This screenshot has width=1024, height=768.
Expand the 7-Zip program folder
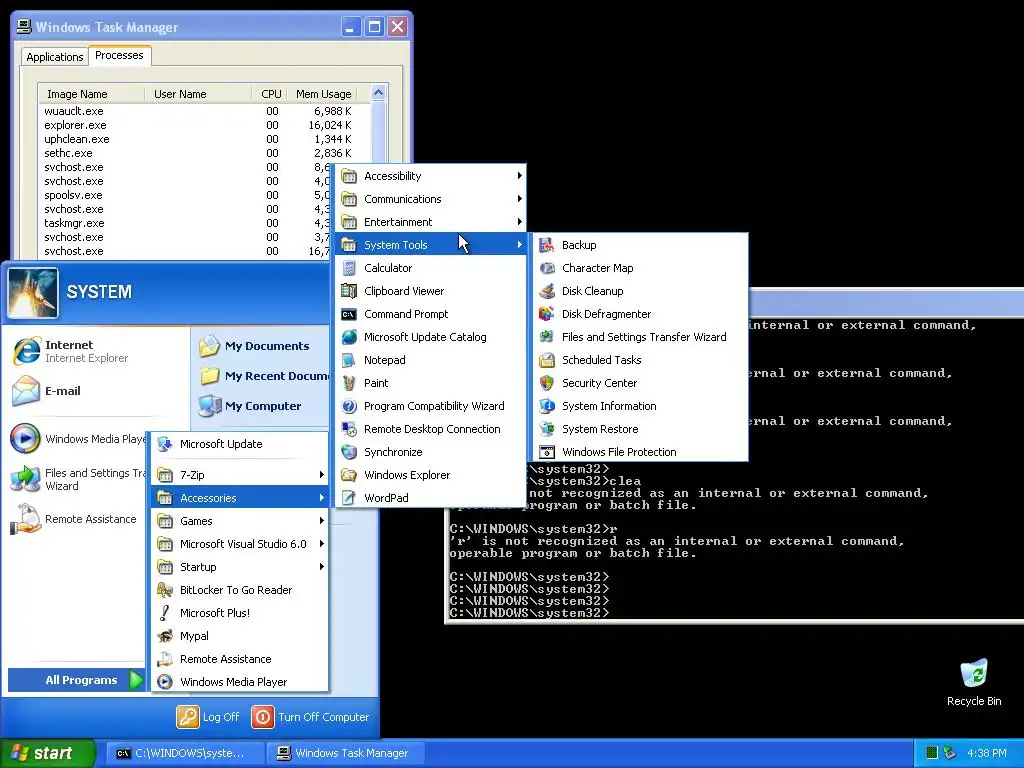point(240,475)
